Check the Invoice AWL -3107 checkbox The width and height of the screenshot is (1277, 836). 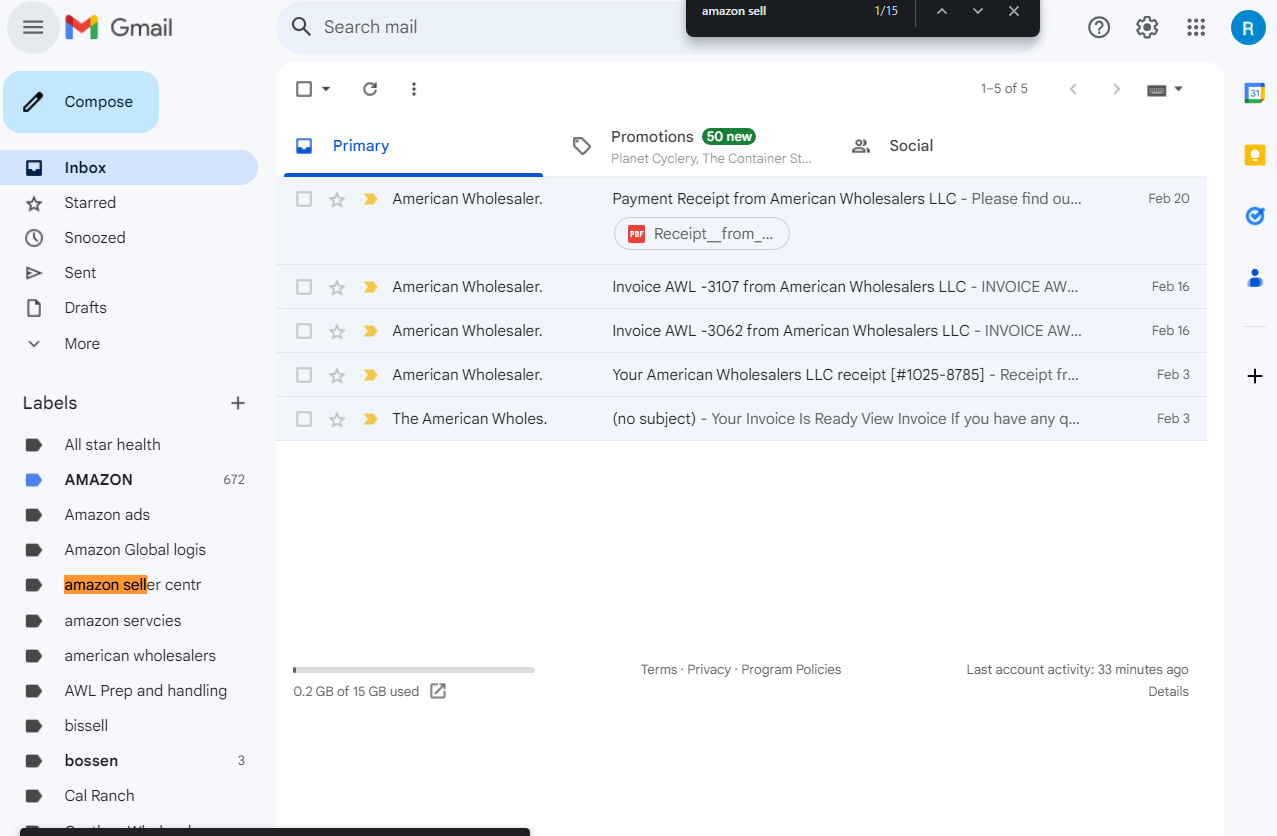(304, 287)
